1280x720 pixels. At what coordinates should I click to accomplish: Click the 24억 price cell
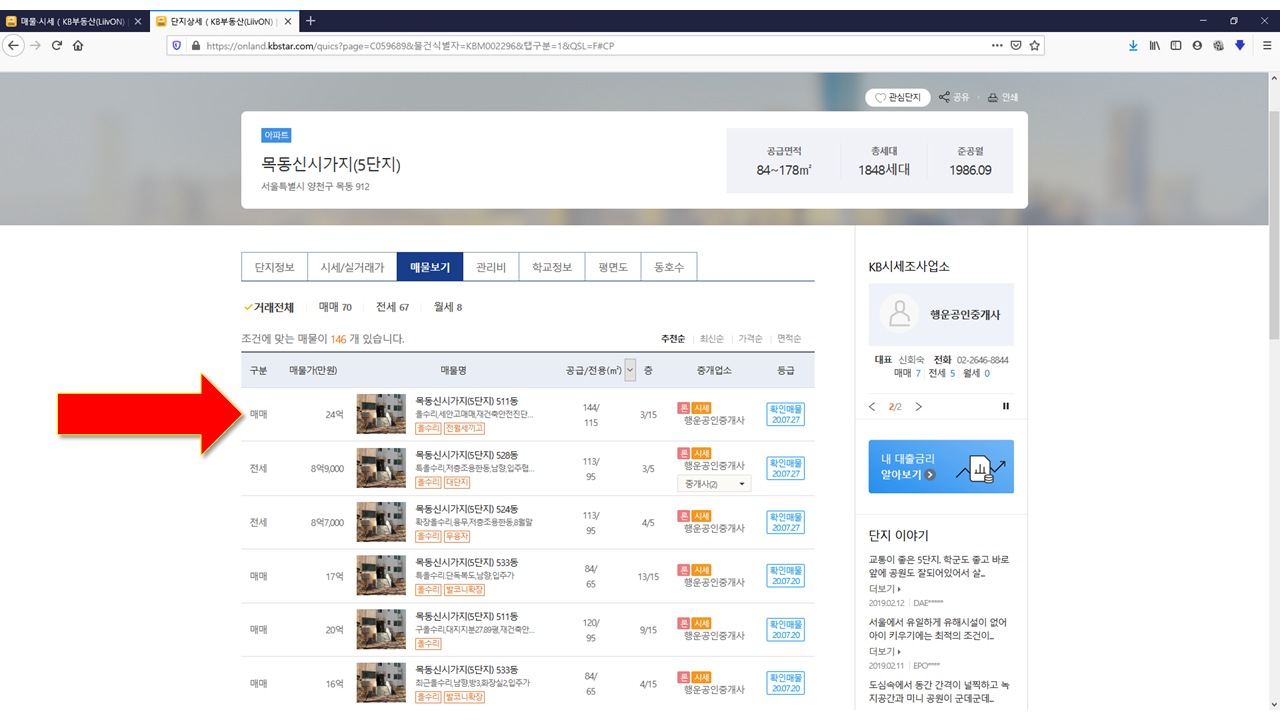(x=334, y=414)
